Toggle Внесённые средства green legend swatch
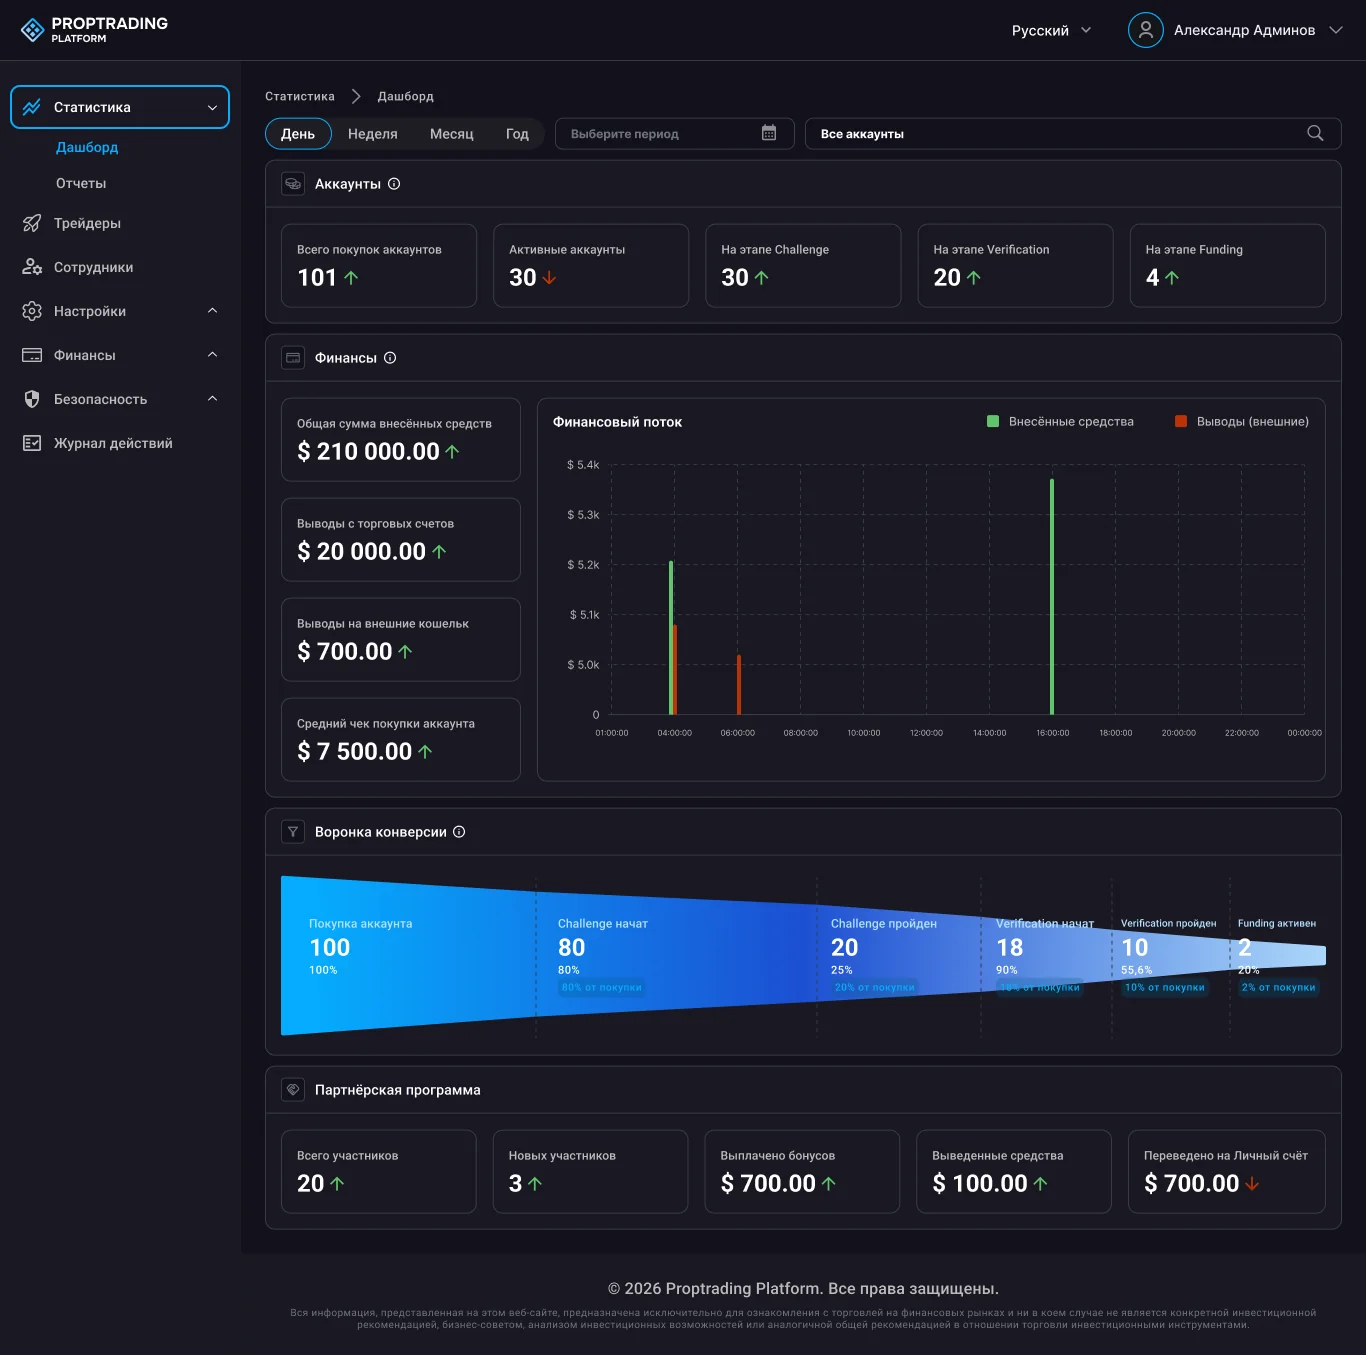The image size is (1366, 1355). [x=993, y=421]
